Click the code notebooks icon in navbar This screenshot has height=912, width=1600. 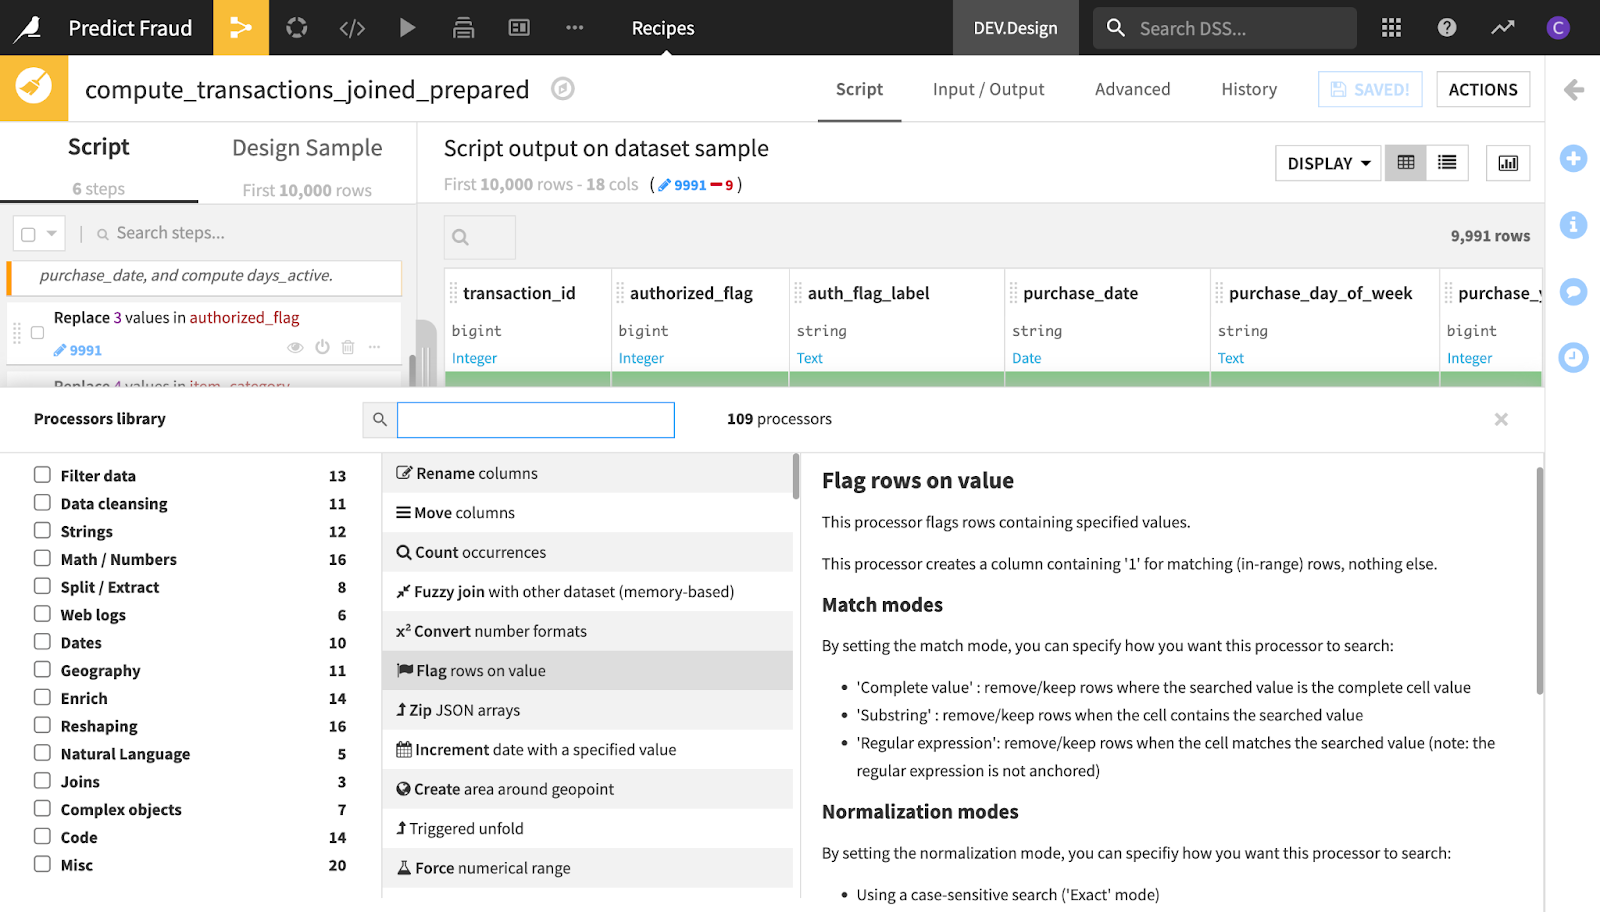352,28
